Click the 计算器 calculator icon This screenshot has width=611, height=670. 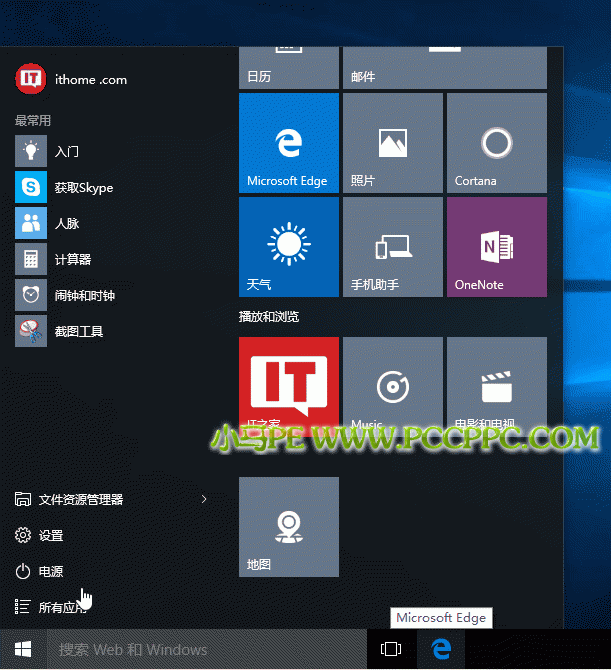pos(31,259)
